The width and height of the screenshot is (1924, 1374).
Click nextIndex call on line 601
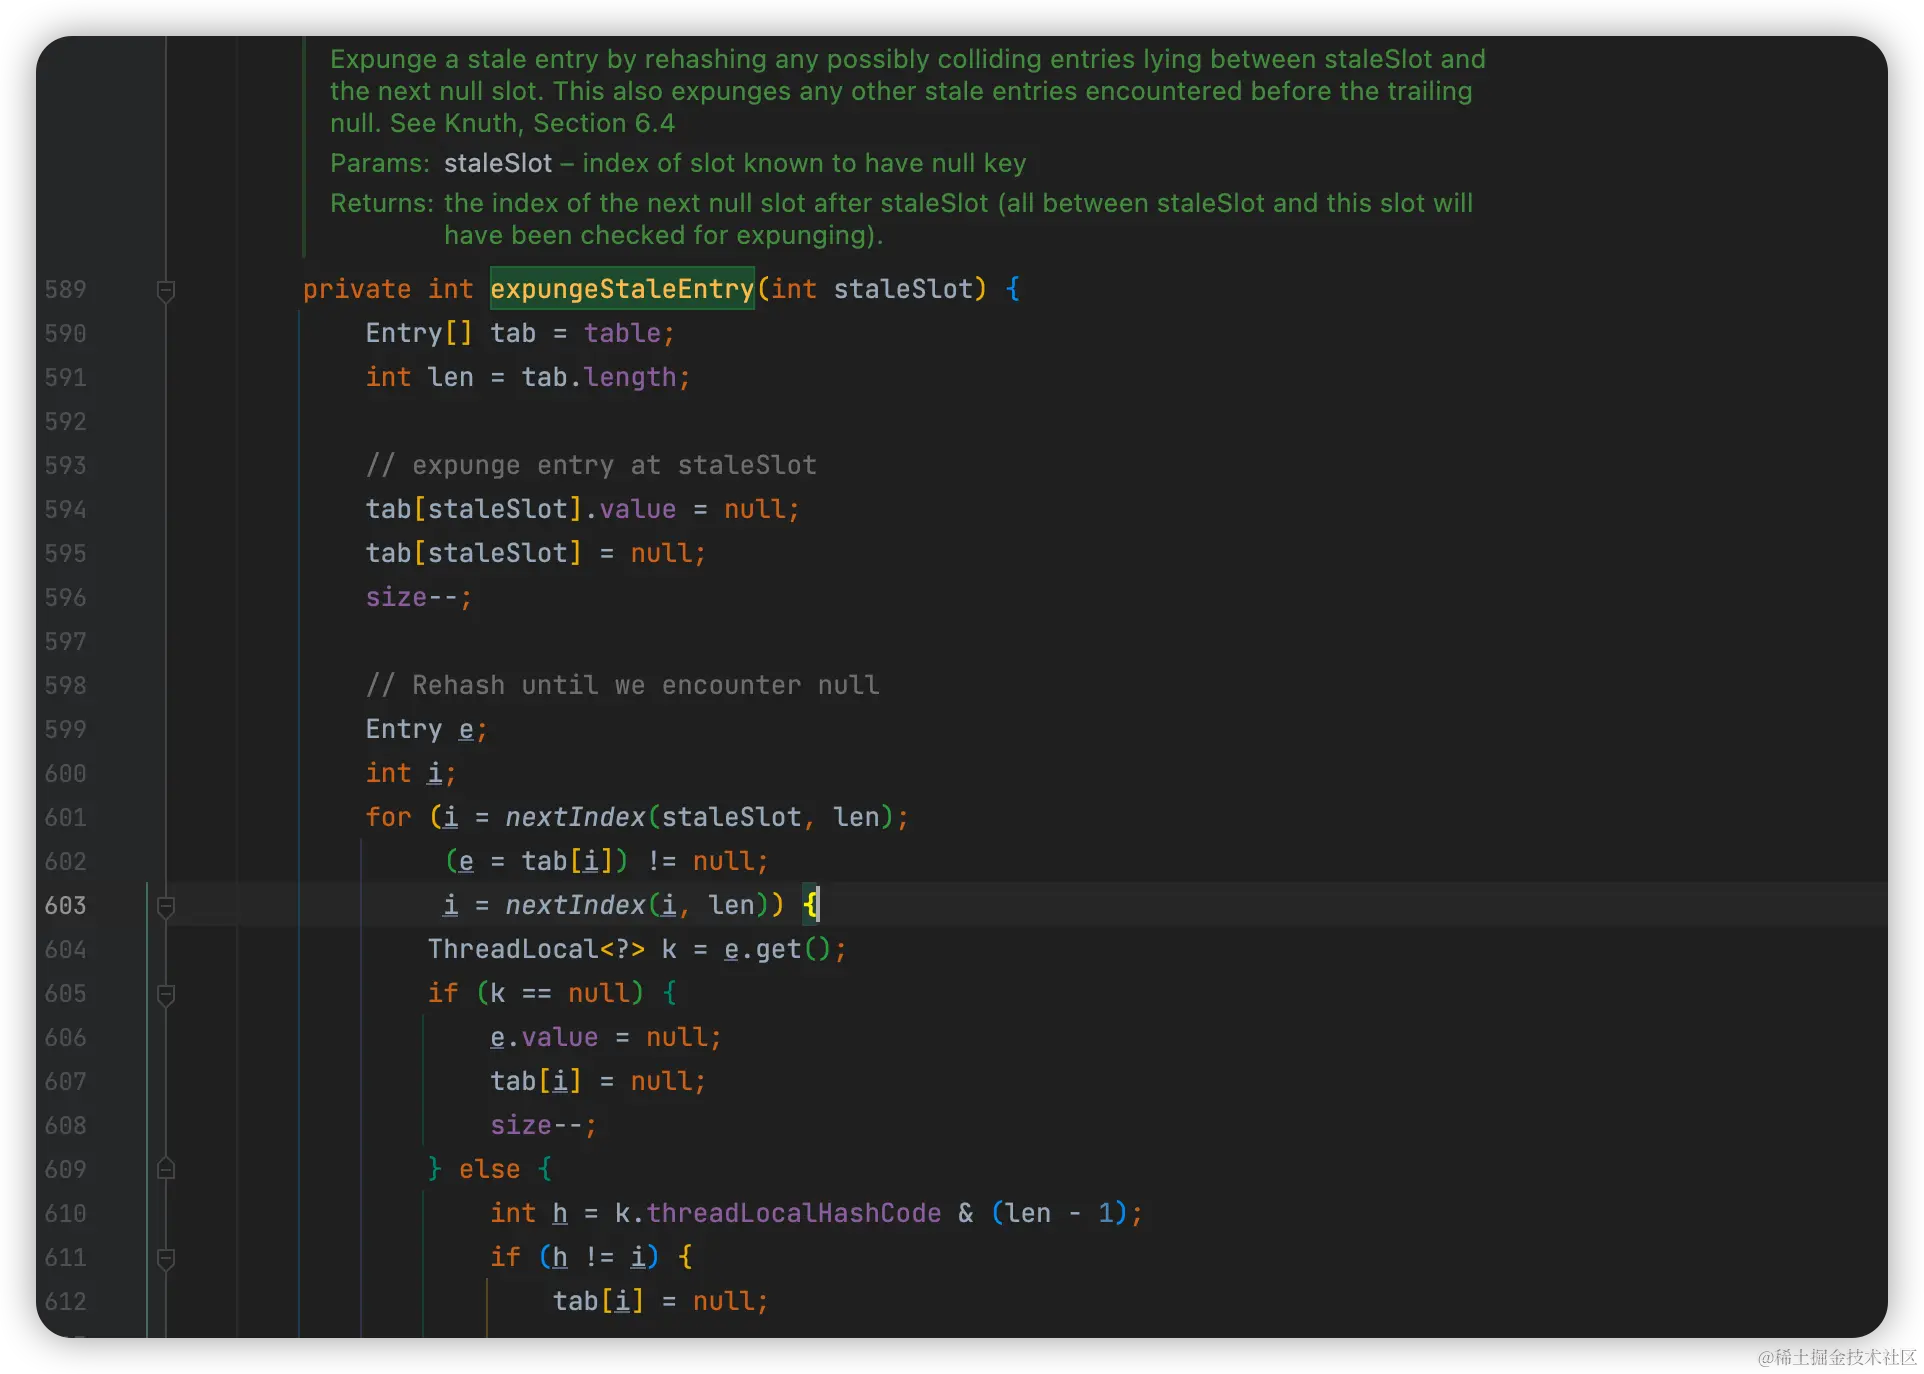pos(574,817)
